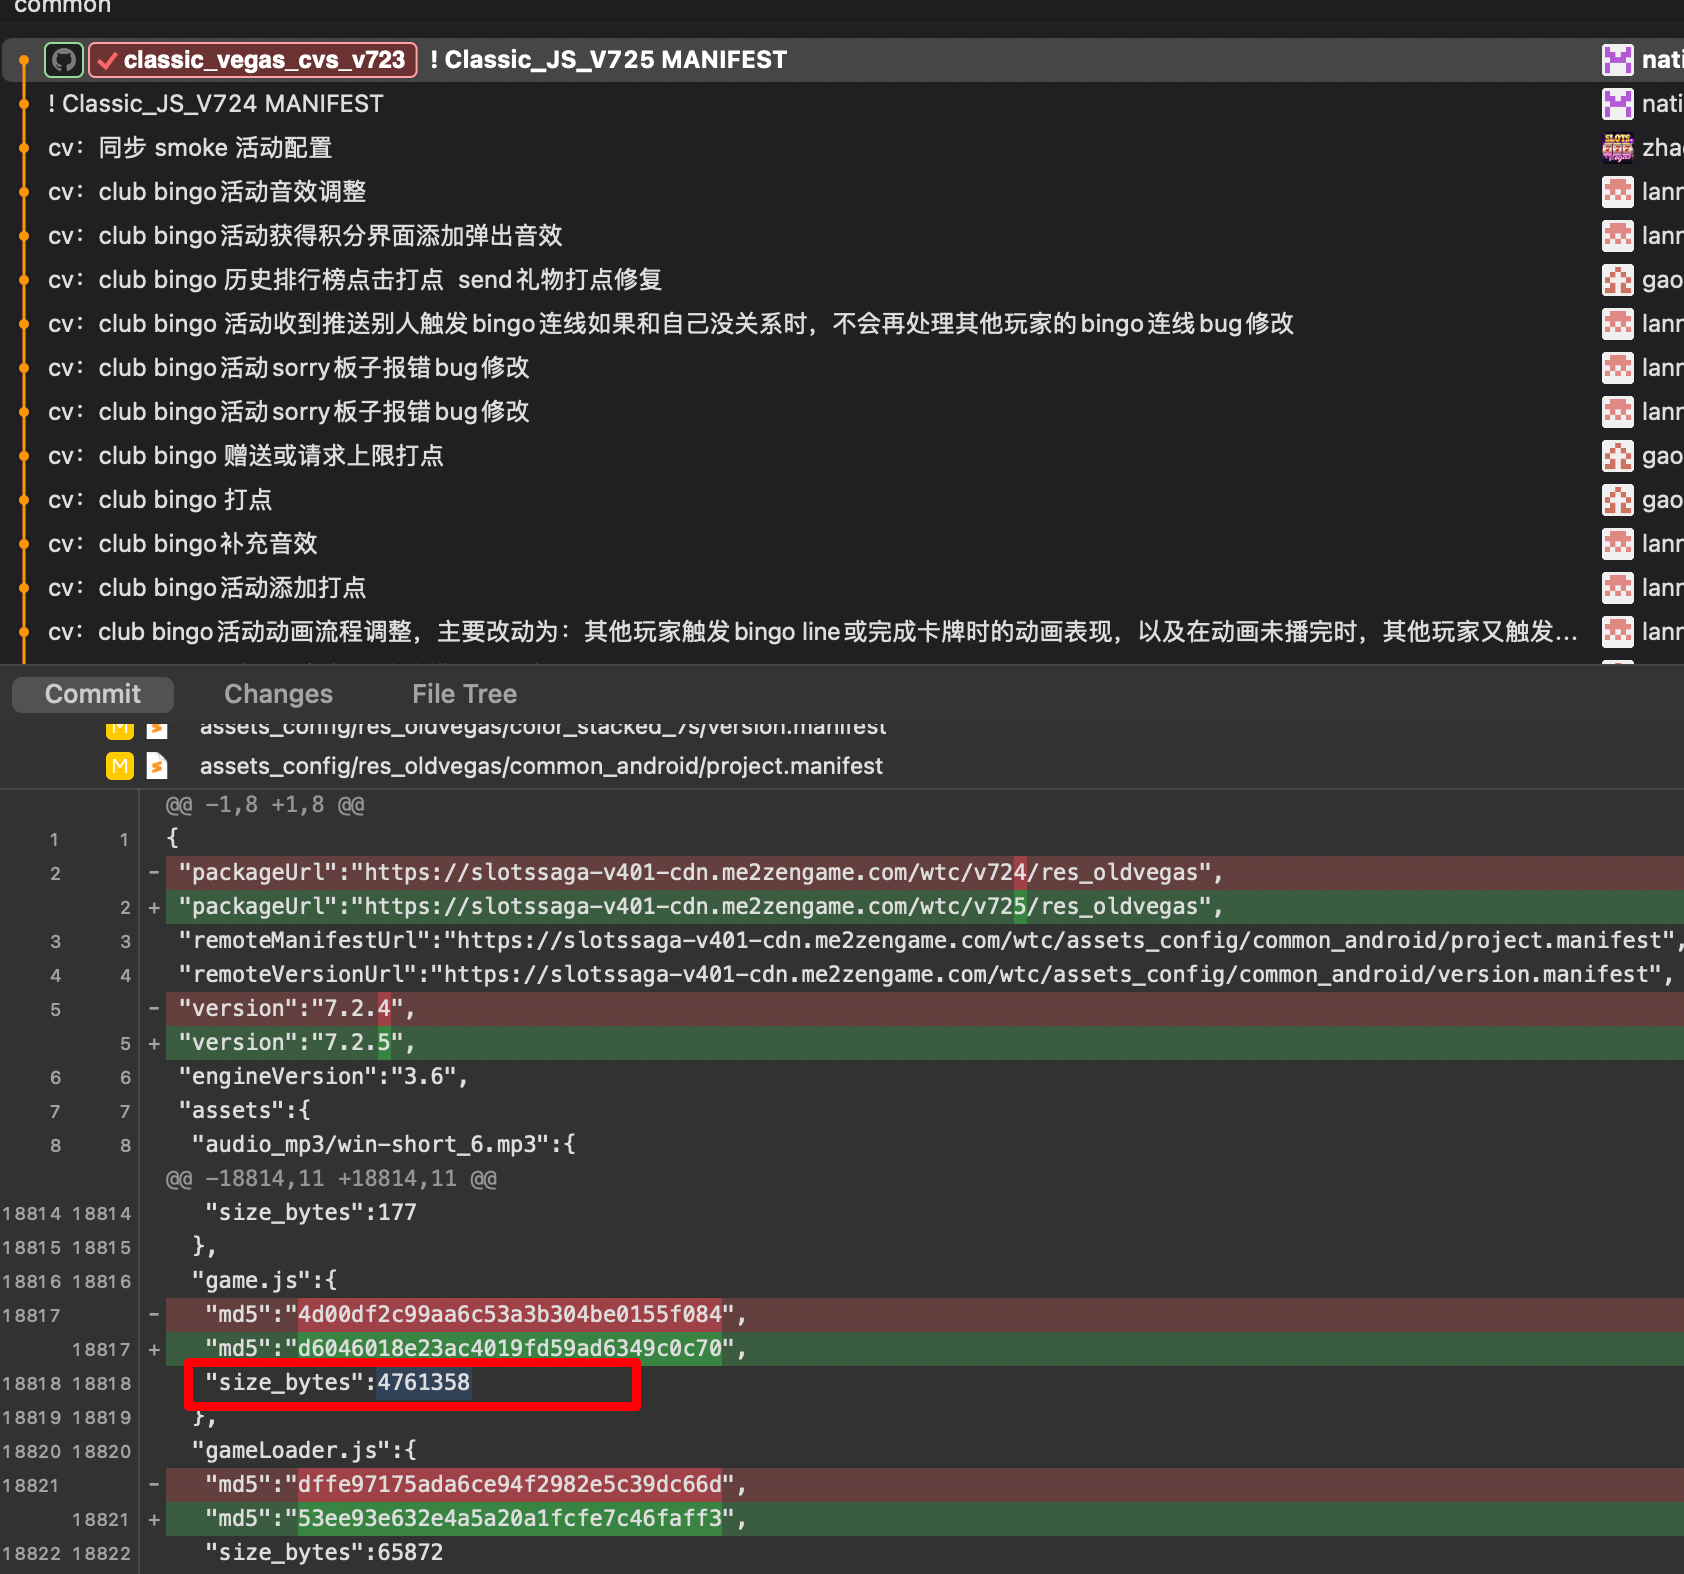Switch to the Changes tab
The height and width of the screenshot is (1574, 1684).
click(278, 694)
